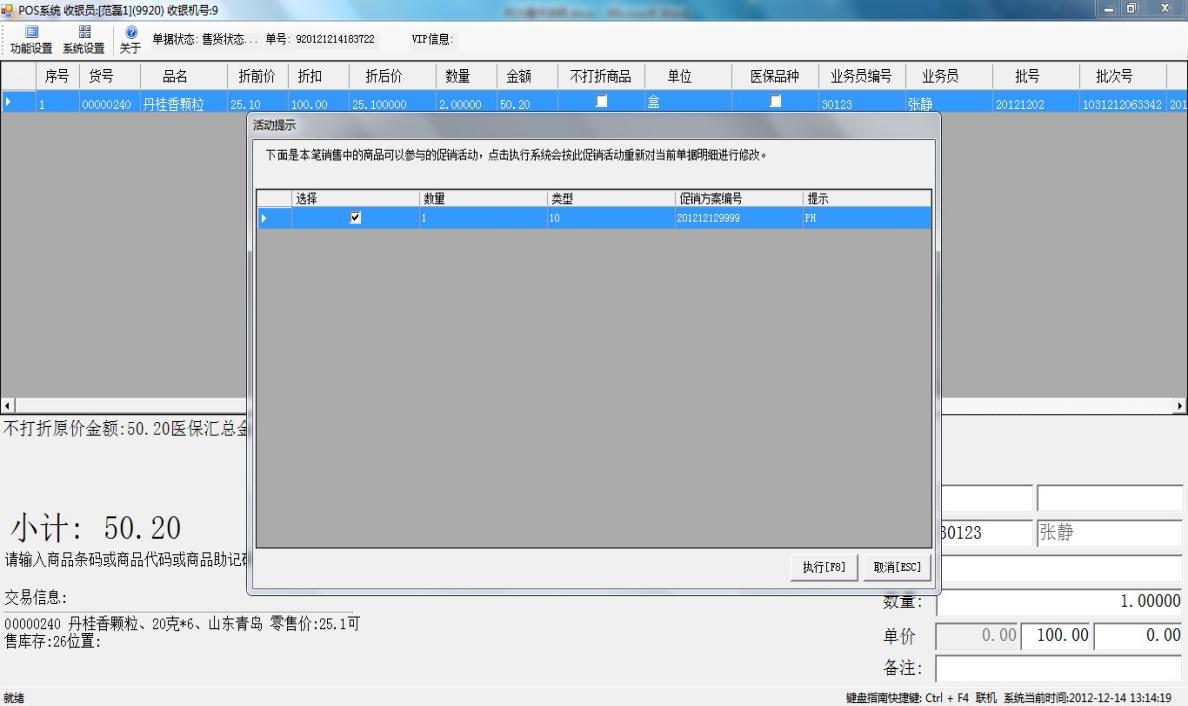The image size is (1188, 706).
Task: Click salesperson cell 张静 in main grid
Action: point(949,102)
